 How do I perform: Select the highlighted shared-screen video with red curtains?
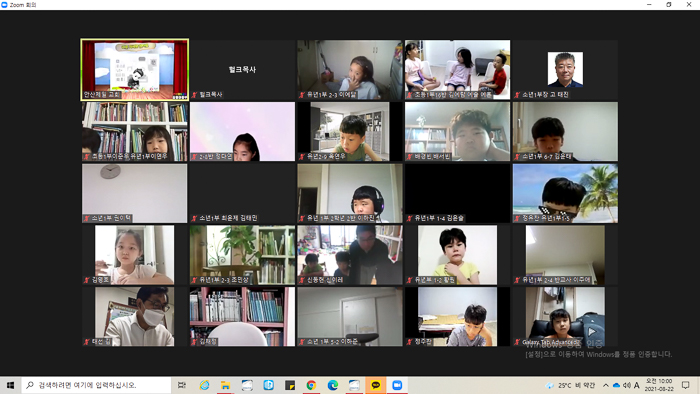pyautogui.click(x=135, y=70)
